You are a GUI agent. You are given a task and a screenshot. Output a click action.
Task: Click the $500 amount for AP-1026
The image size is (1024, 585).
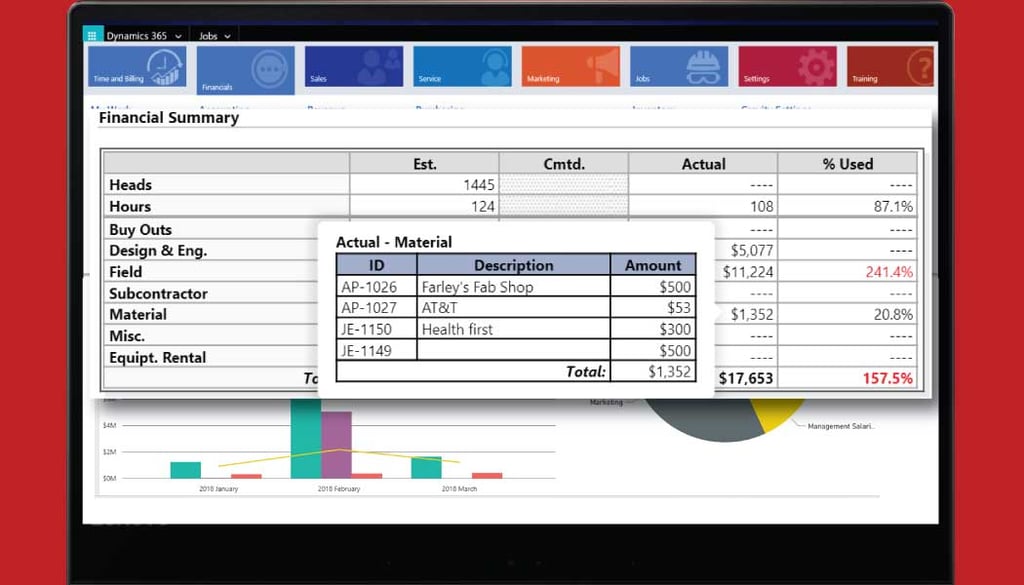(675, 287)
